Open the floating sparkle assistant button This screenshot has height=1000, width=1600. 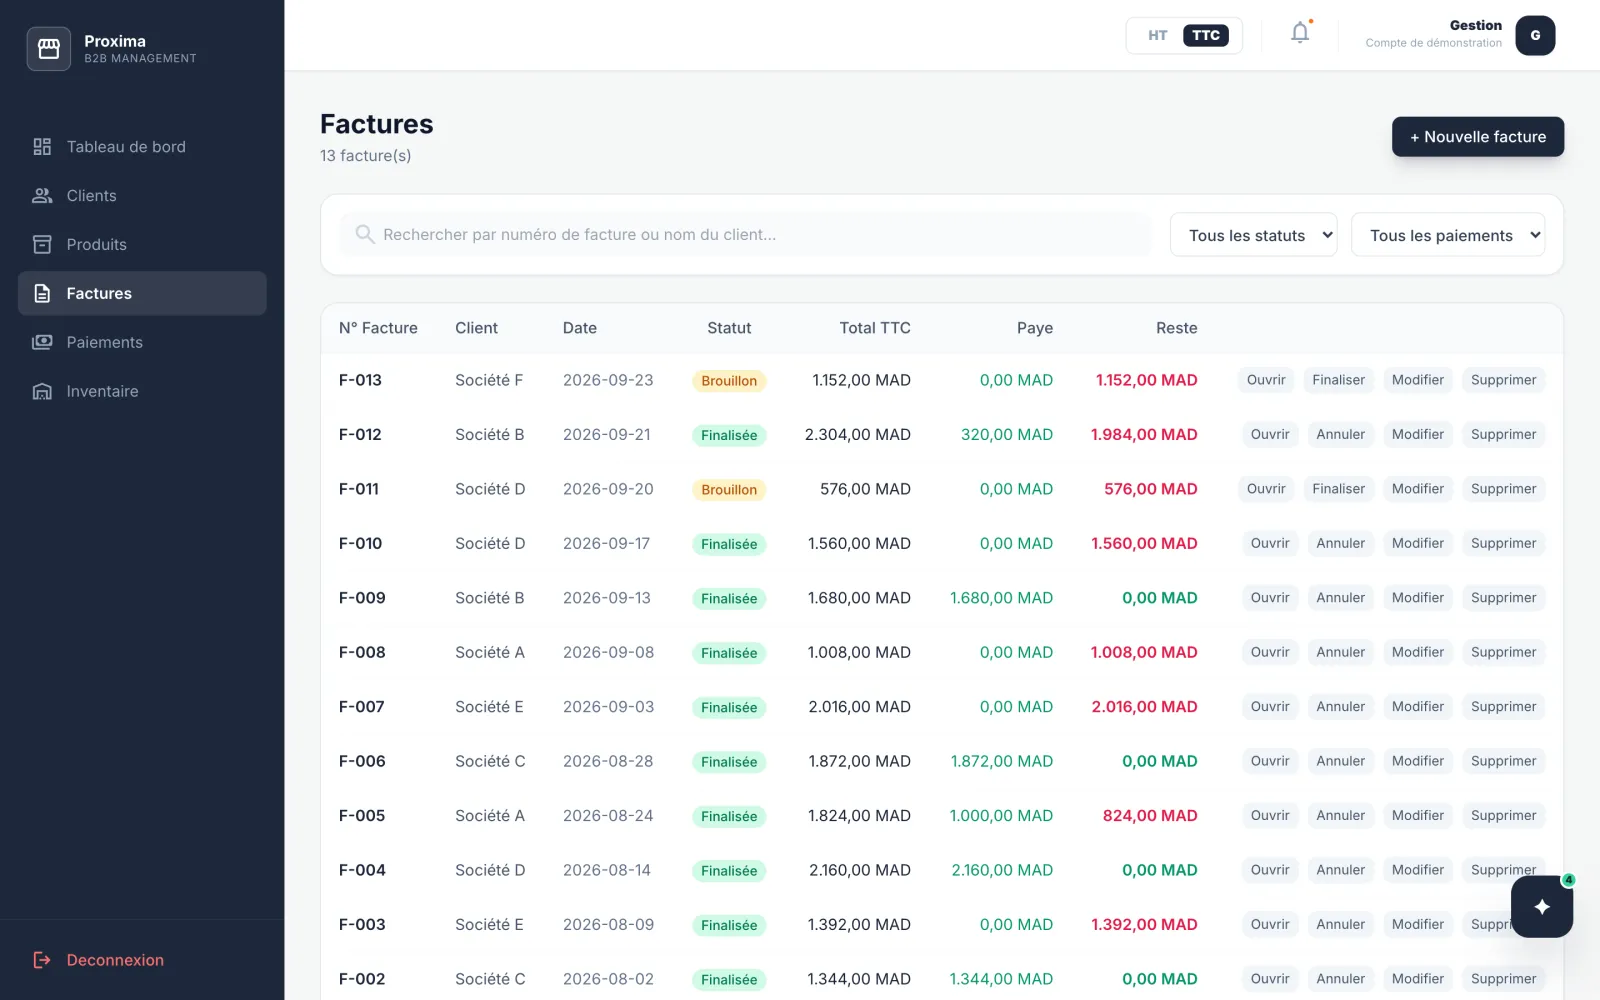1542,906
